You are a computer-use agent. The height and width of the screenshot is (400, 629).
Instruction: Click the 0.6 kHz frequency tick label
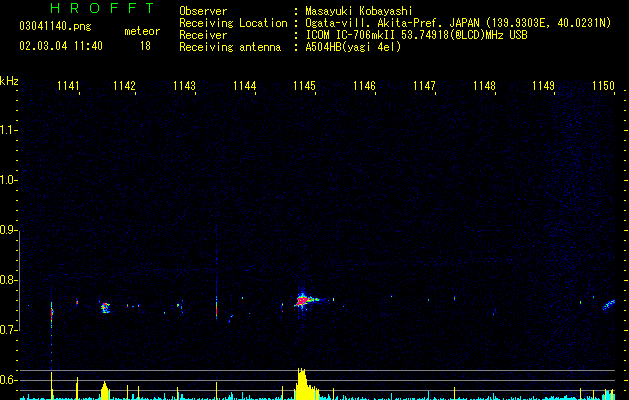coord(9,380)
